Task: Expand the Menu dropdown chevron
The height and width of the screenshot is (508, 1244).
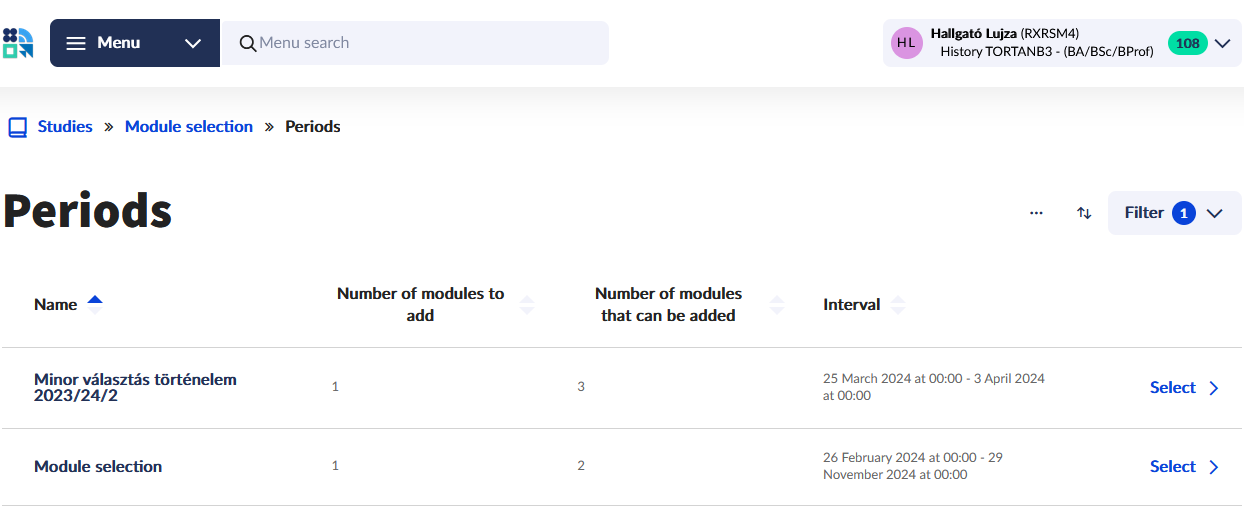Action: click(193, 43)
